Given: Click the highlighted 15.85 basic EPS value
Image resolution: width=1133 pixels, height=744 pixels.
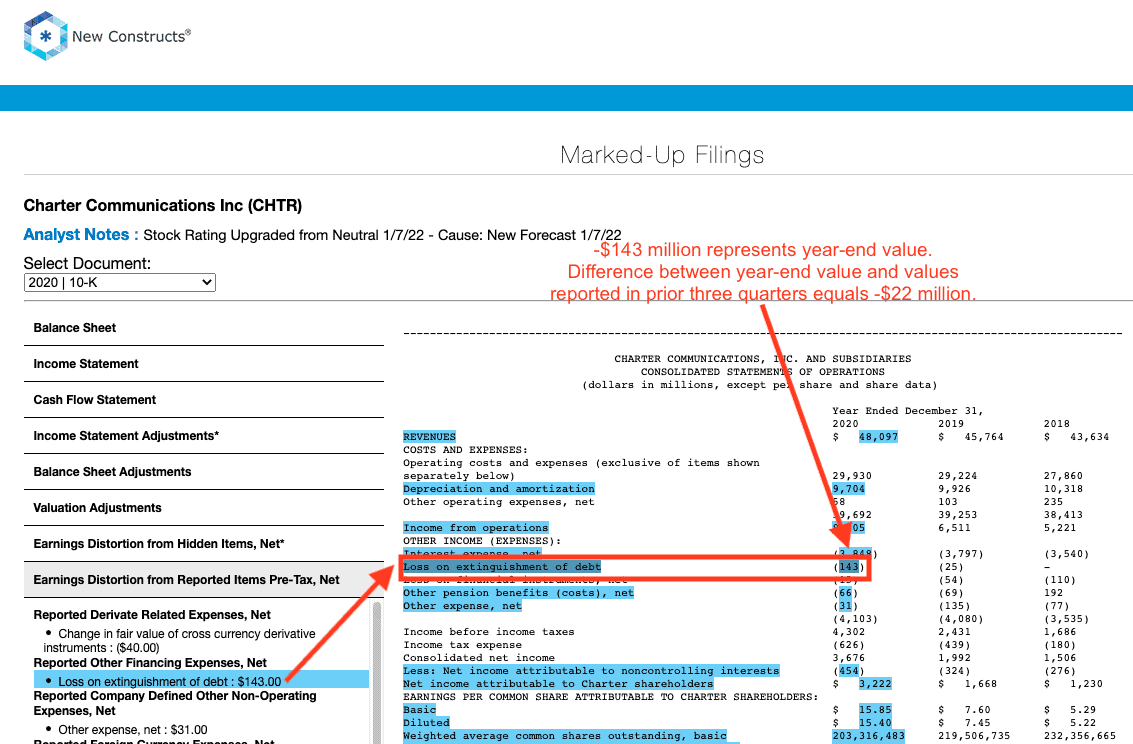Looking at the screenshot, I should pyautogui.click(x=875, y=710).
